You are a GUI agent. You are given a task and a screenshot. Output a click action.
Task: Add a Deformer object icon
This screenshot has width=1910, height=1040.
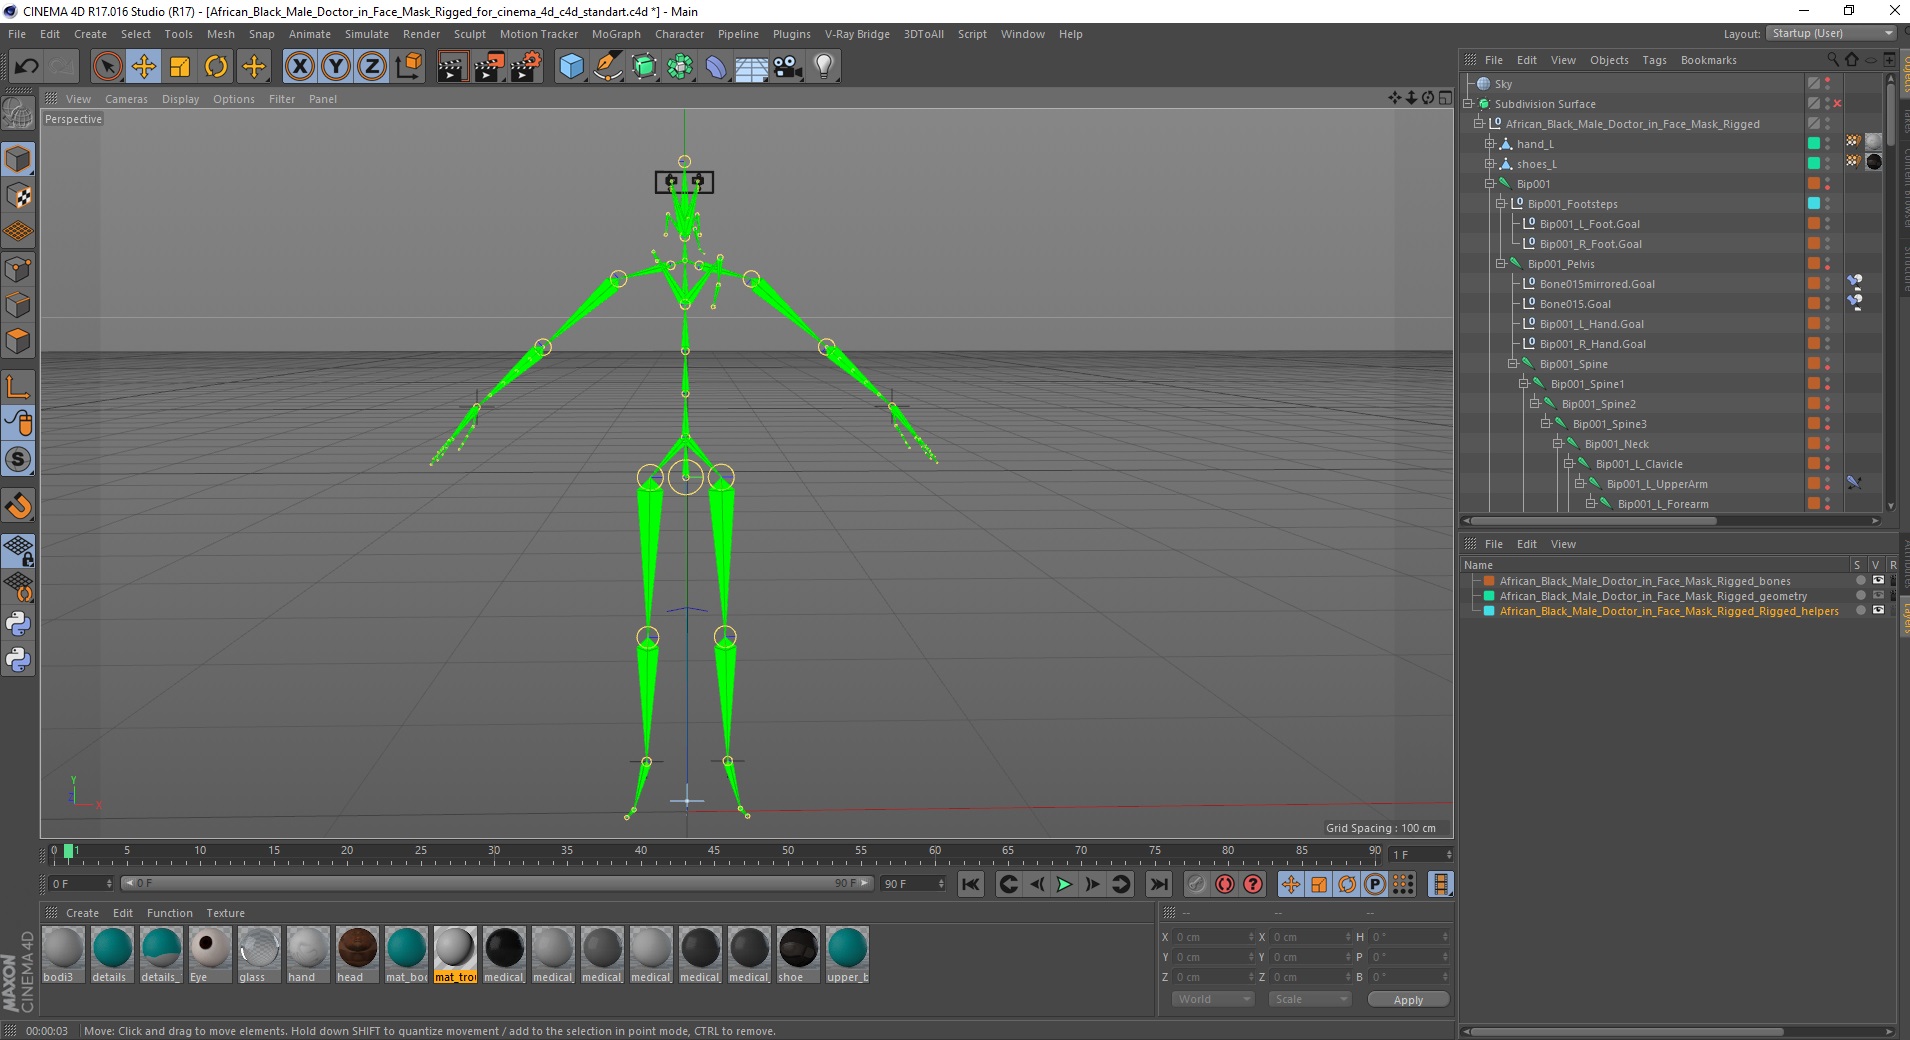(717, 67)
